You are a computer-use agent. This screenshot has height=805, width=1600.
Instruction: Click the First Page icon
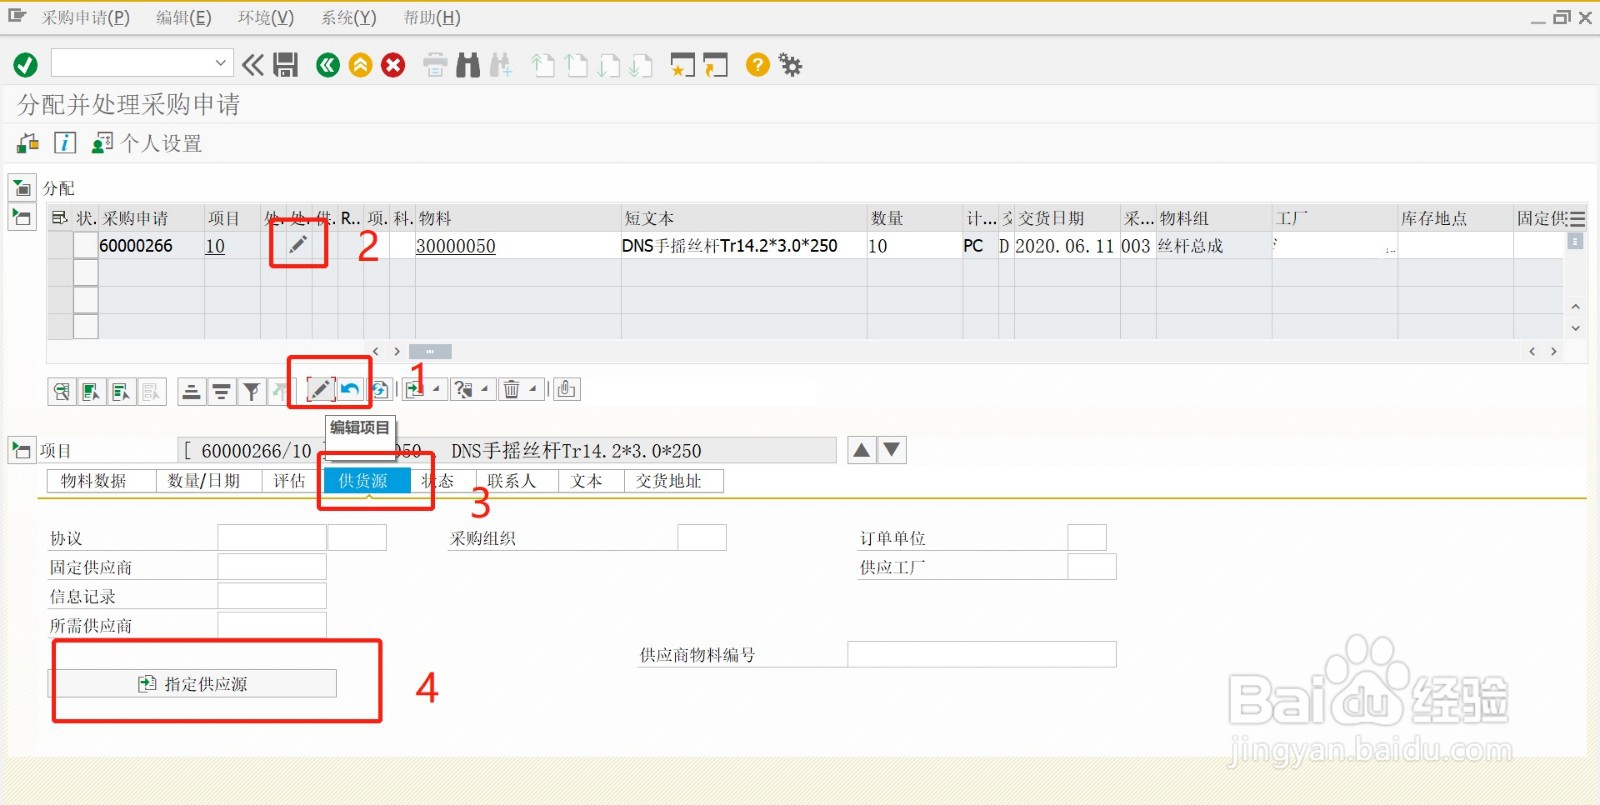tap(543, 66)
